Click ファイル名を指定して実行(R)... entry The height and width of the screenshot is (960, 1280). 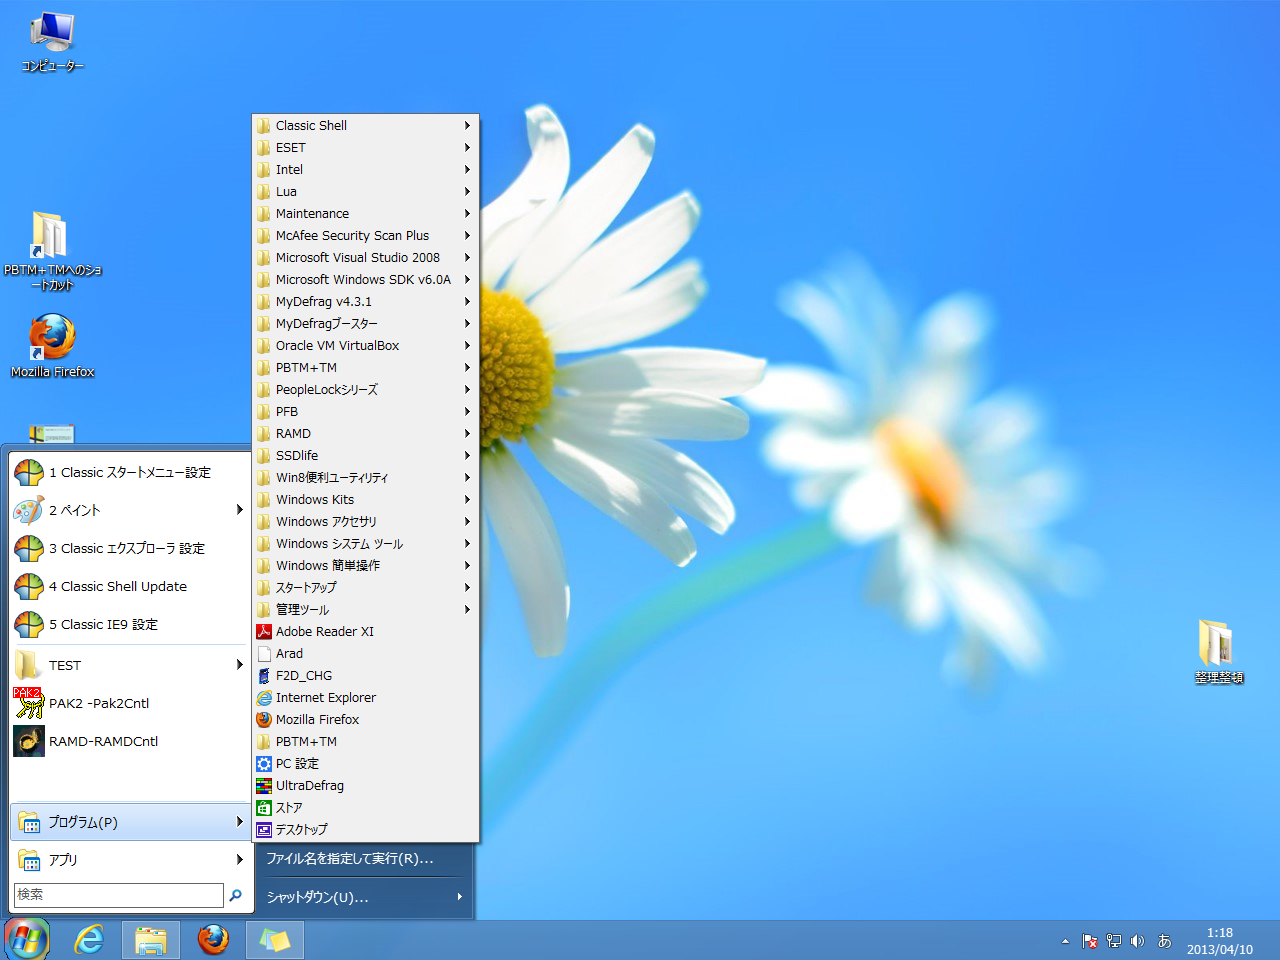[350, 858]
